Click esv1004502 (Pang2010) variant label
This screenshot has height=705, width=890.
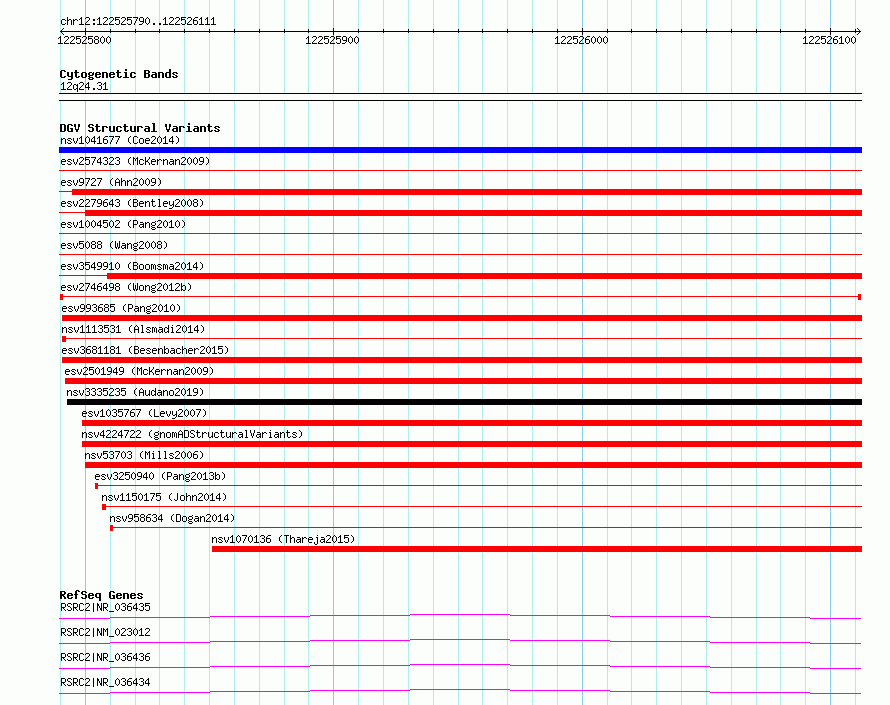pyautogui.click(x=123, y=224)
